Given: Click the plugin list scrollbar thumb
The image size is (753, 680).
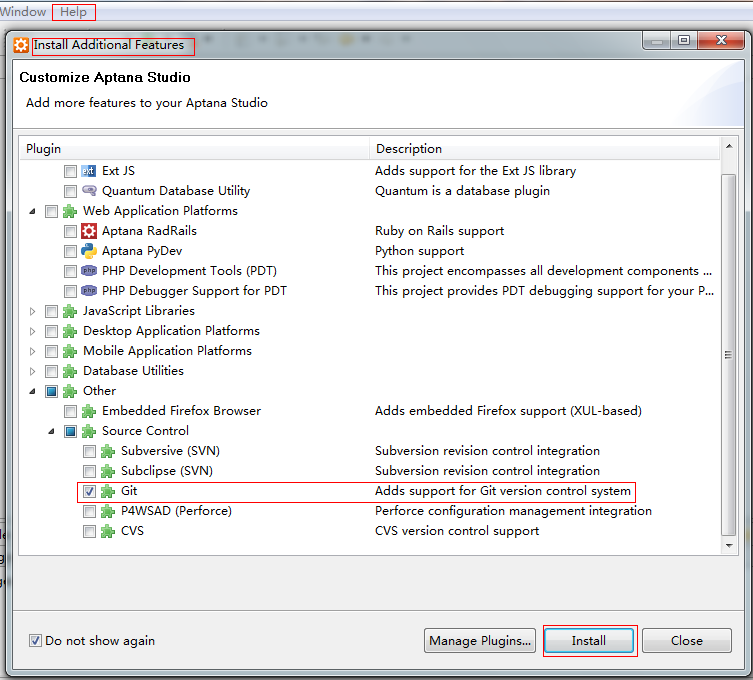Looking at the screenshot, I should (x=729, y=354).
